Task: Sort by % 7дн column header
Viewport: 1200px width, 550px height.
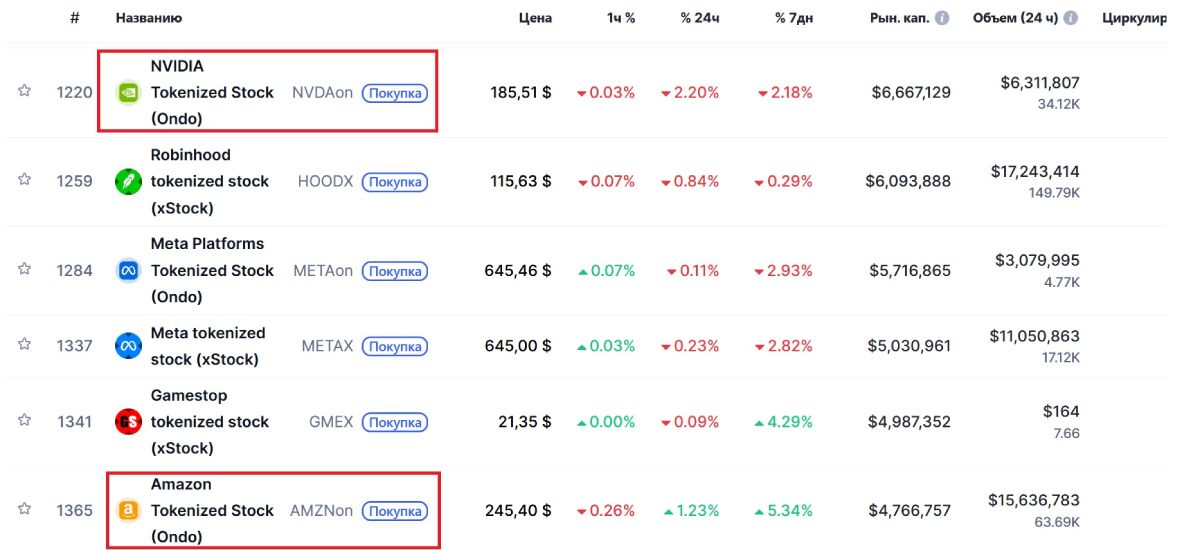Action: click(794, 18)
